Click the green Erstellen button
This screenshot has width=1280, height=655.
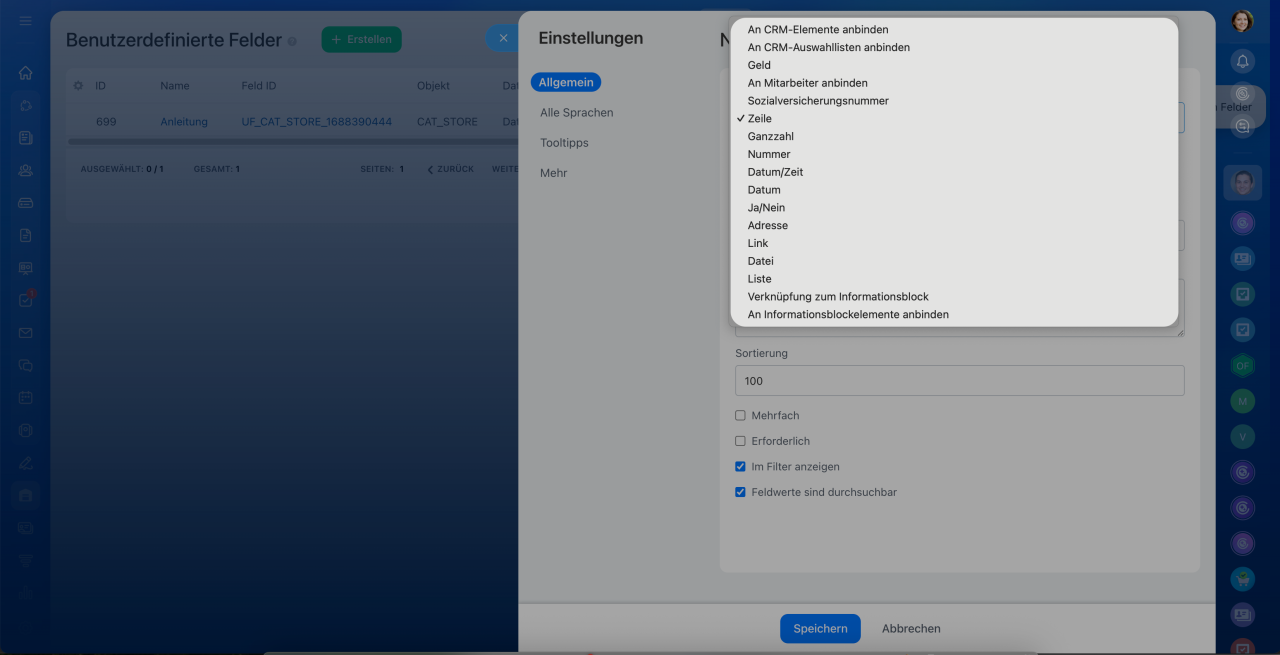pos(361,39)
